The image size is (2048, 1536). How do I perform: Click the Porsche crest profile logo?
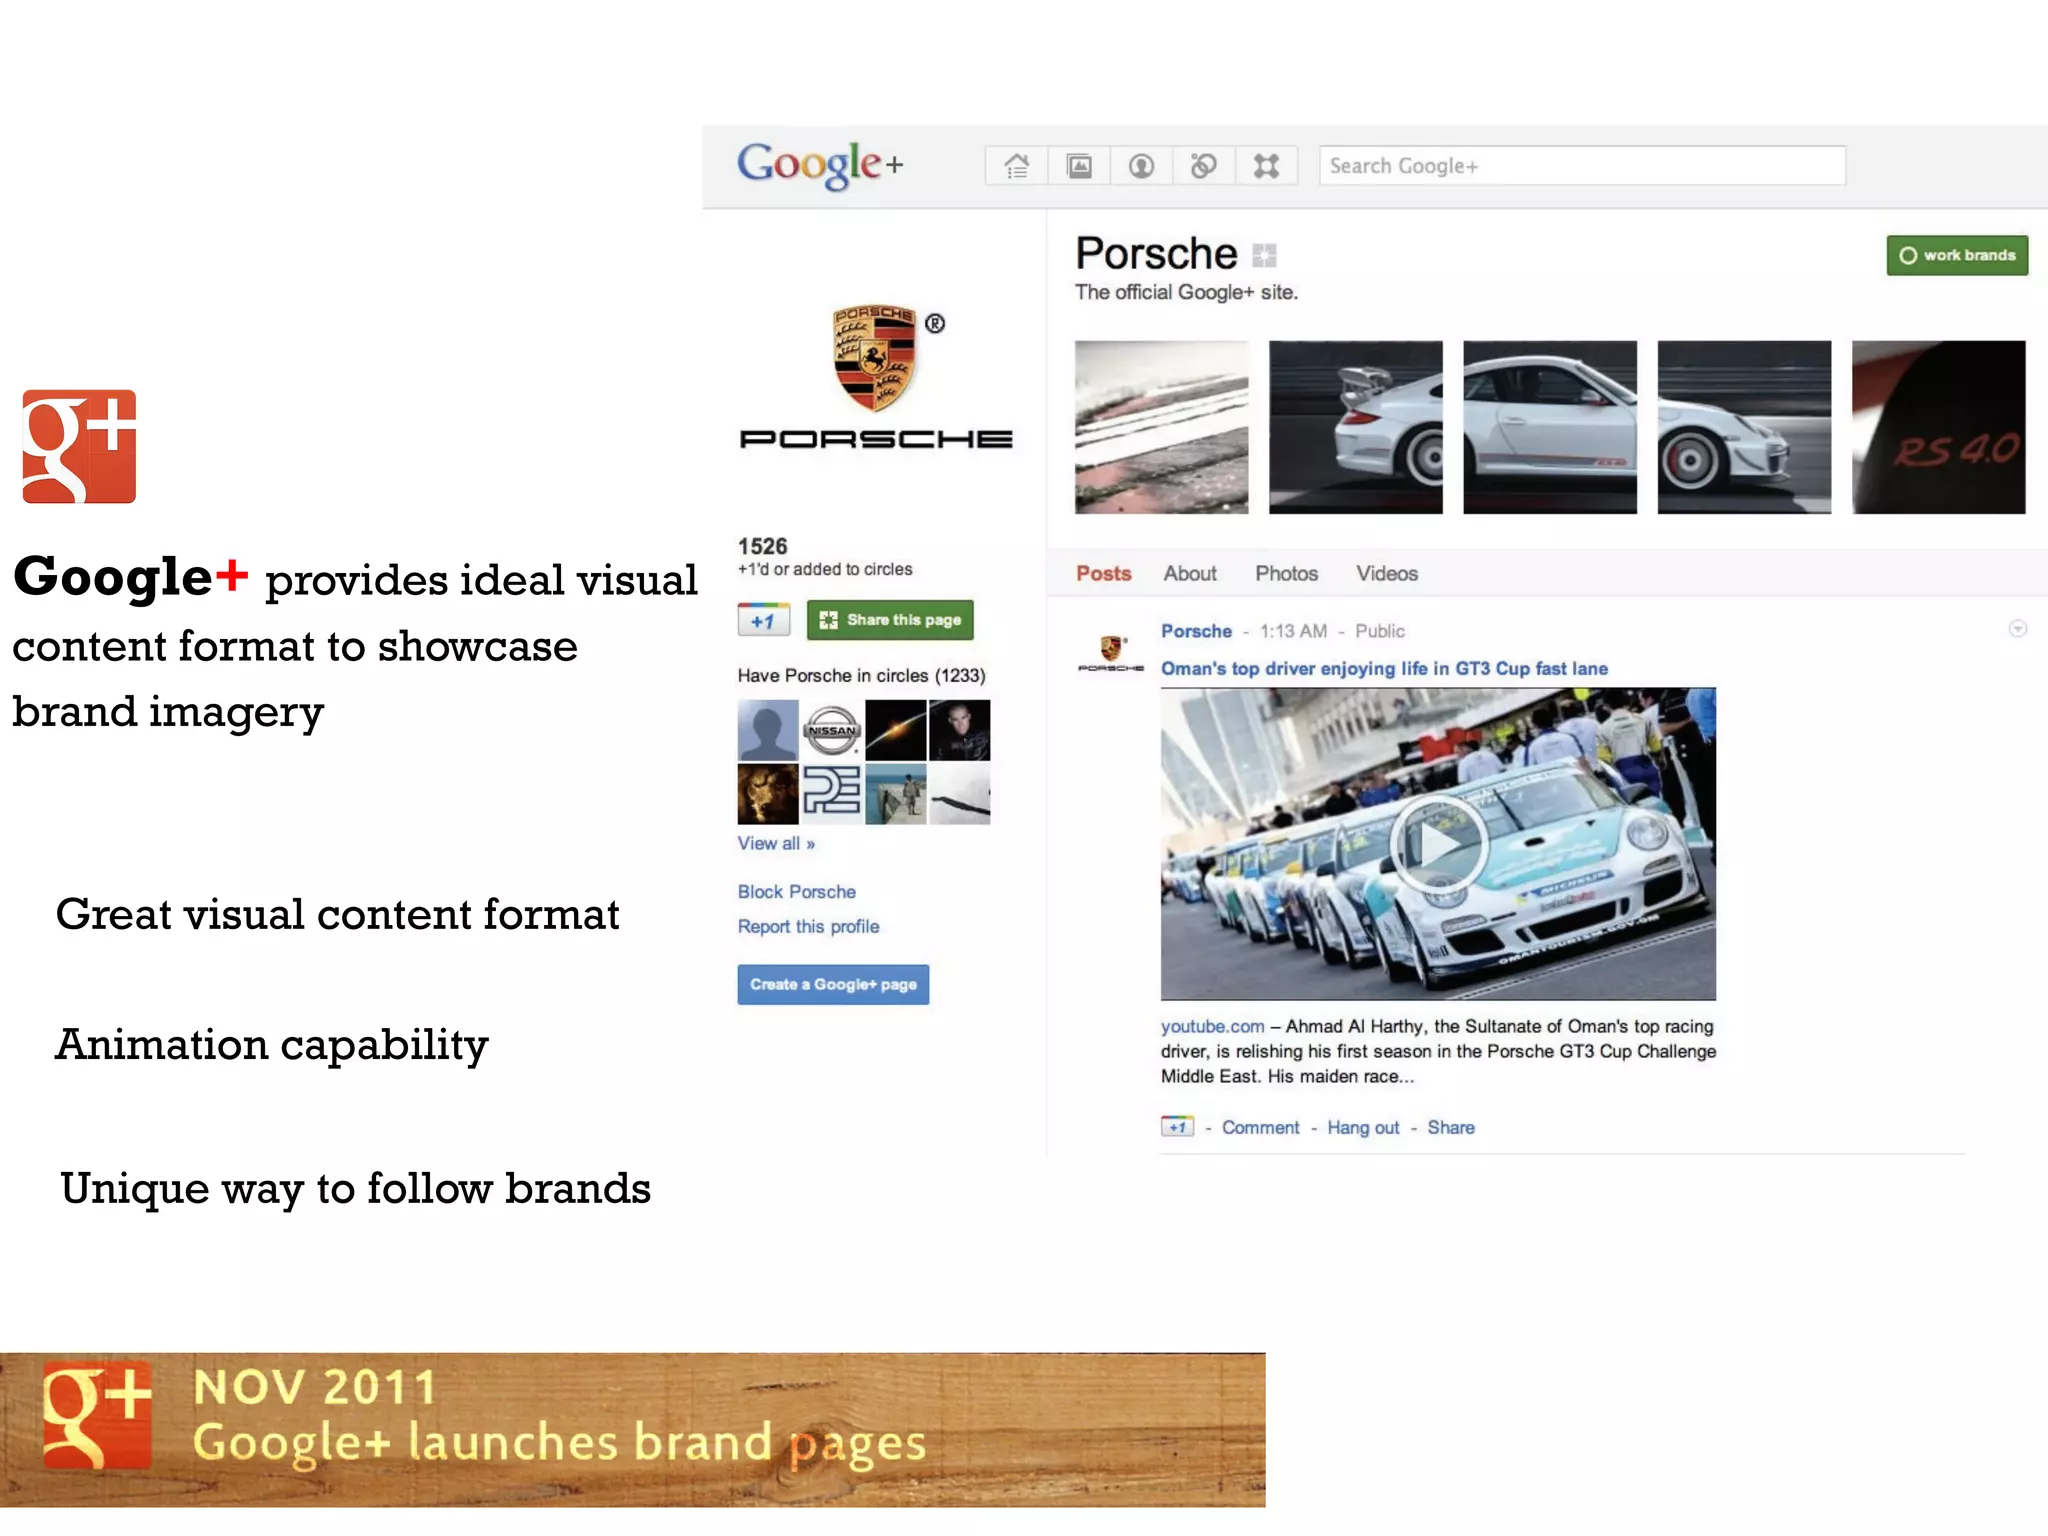pyautogui.click(x=876, y=378)
